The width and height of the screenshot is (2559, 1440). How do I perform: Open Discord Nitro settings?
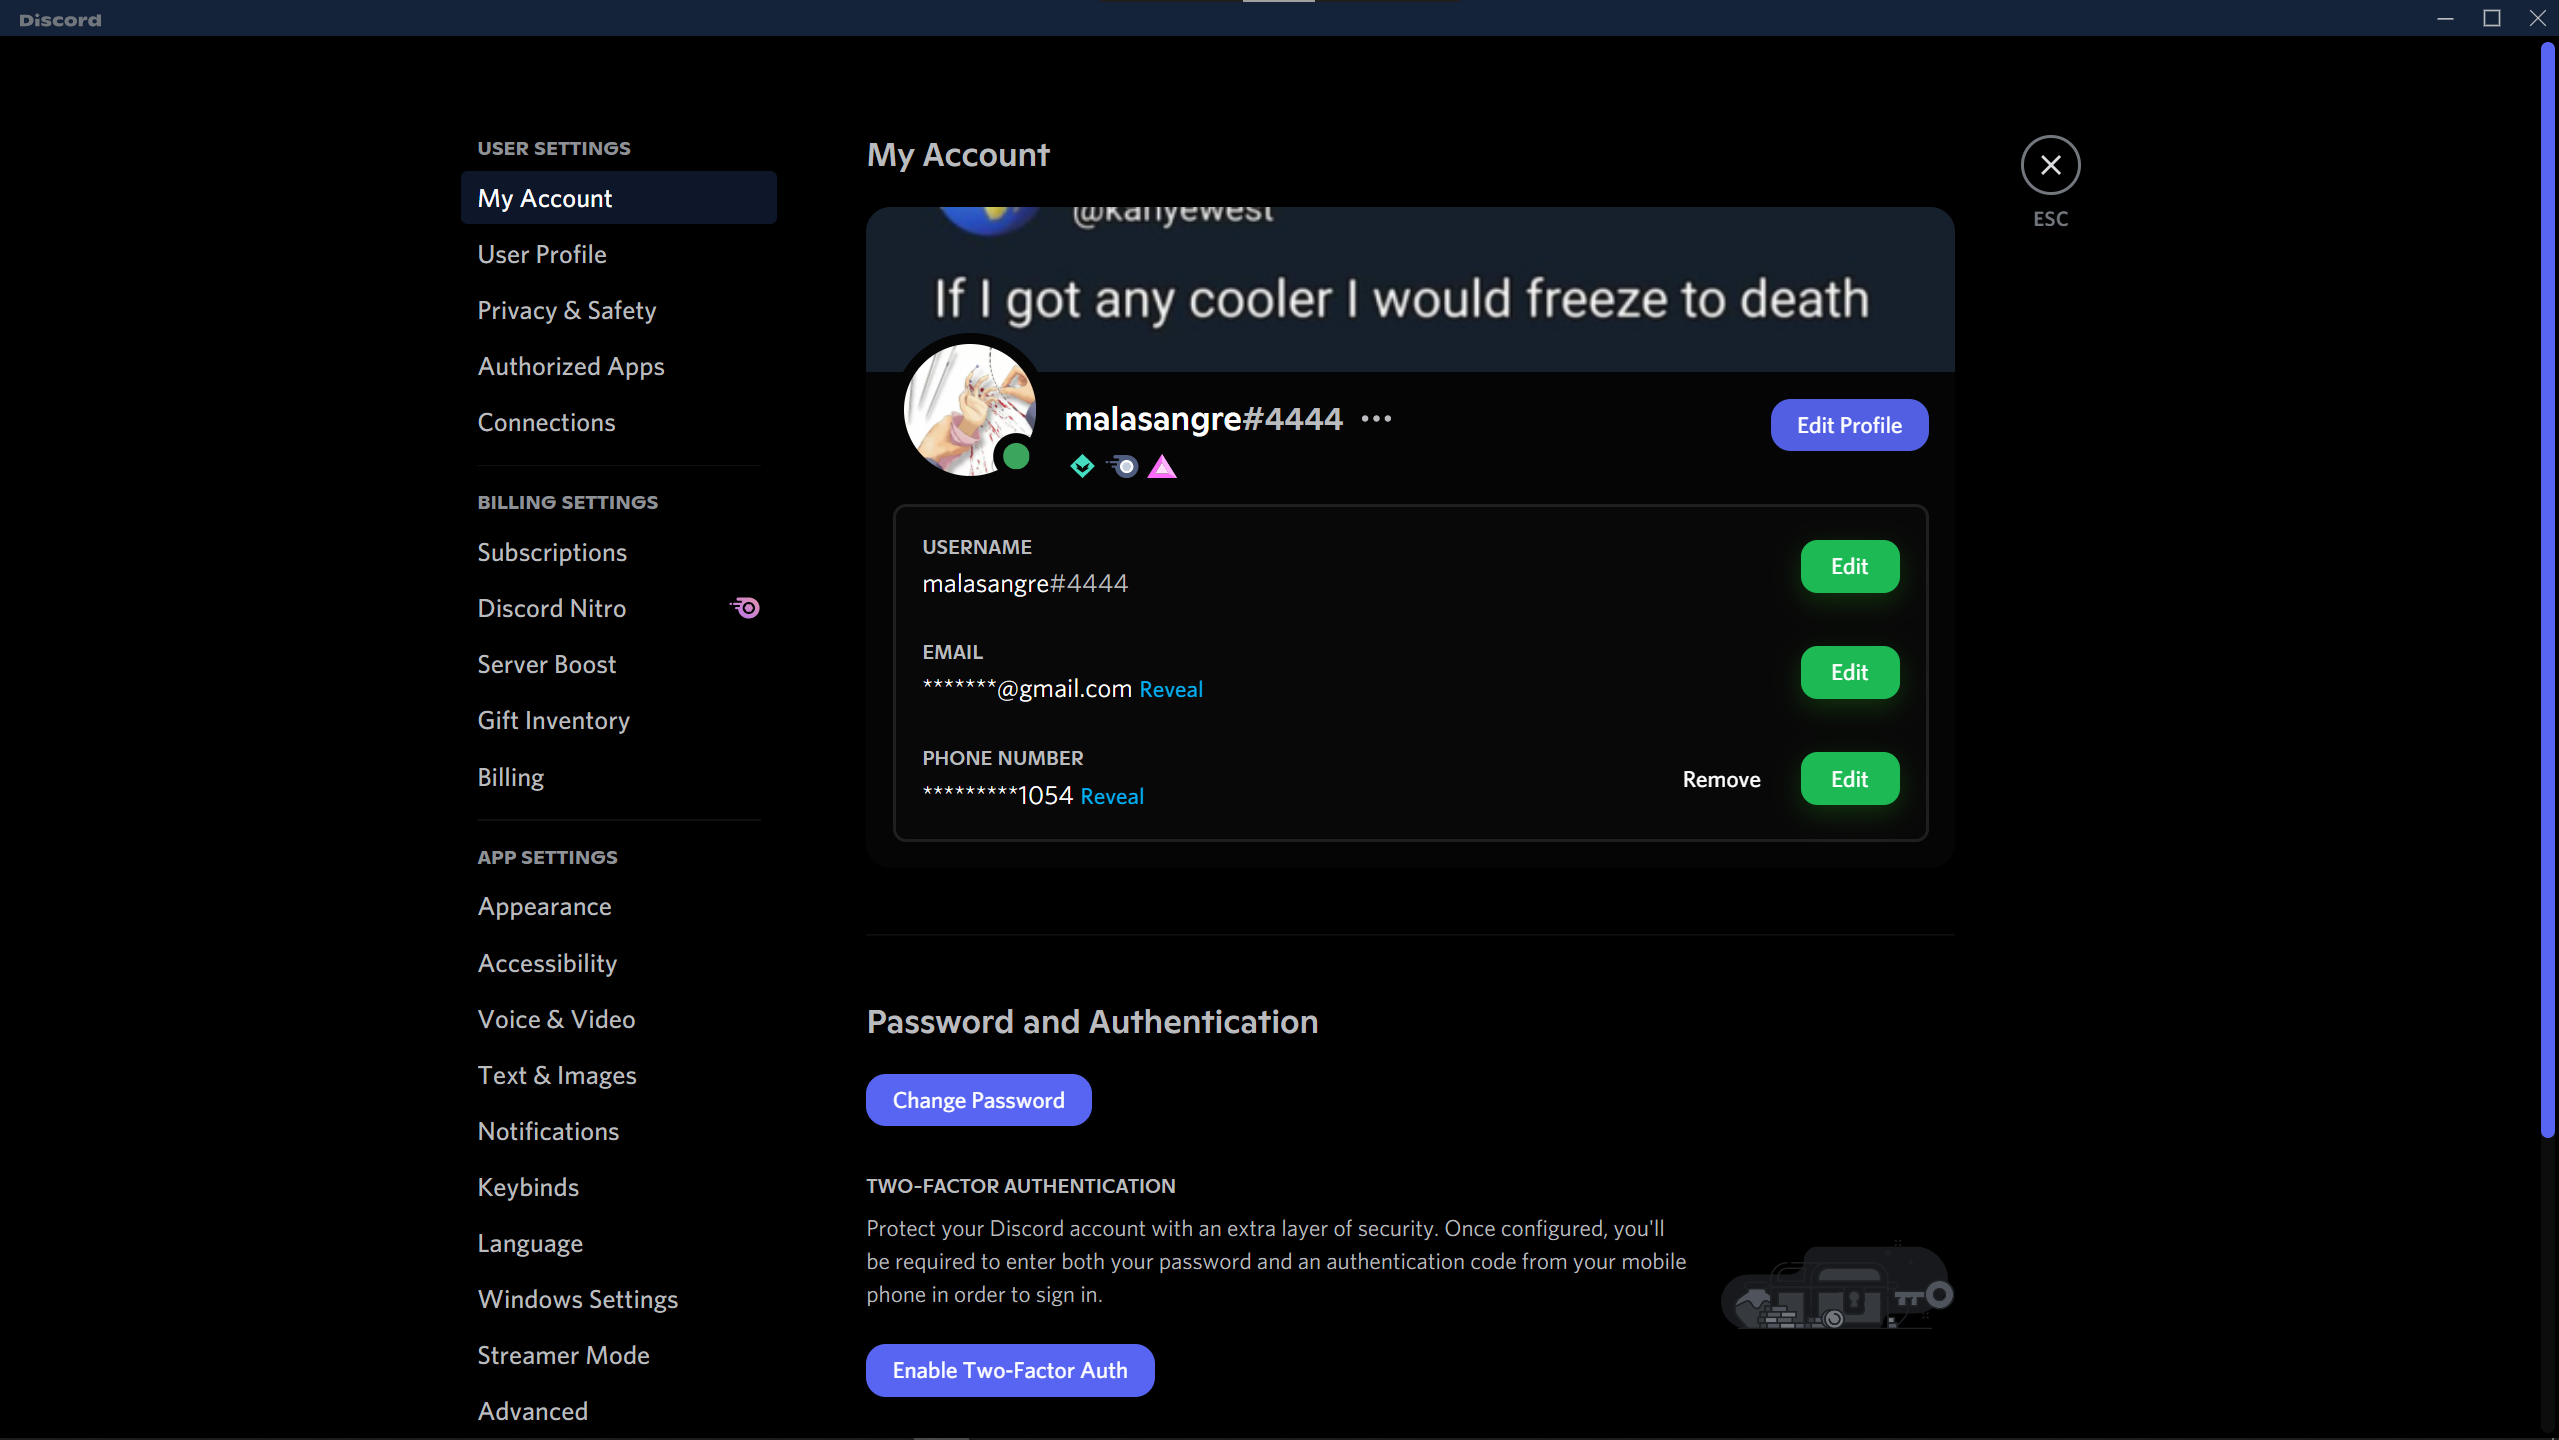[x=619, y=608]
